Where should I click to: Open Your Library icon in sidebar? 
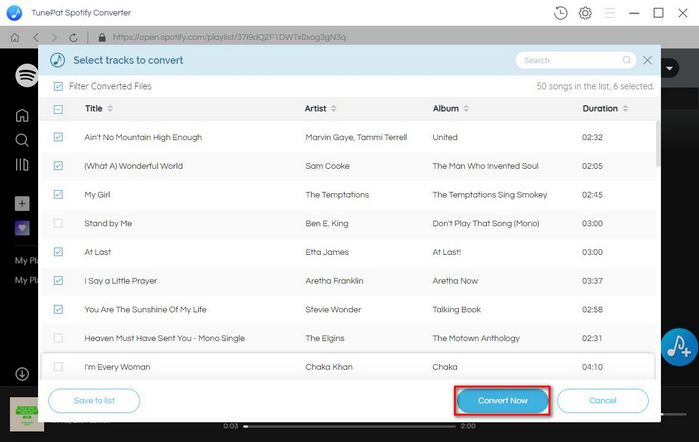coord(22,165)
